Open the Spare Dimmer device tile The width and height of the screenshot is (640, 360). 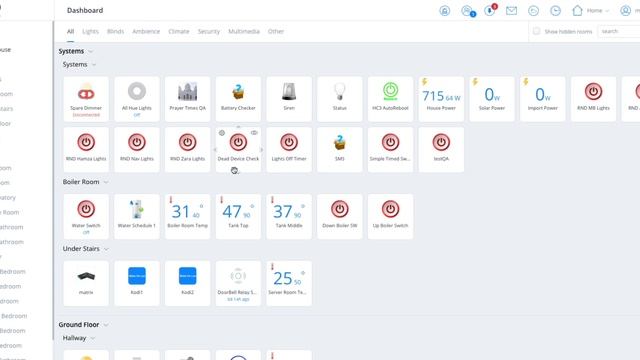click(x=86, y=99)
